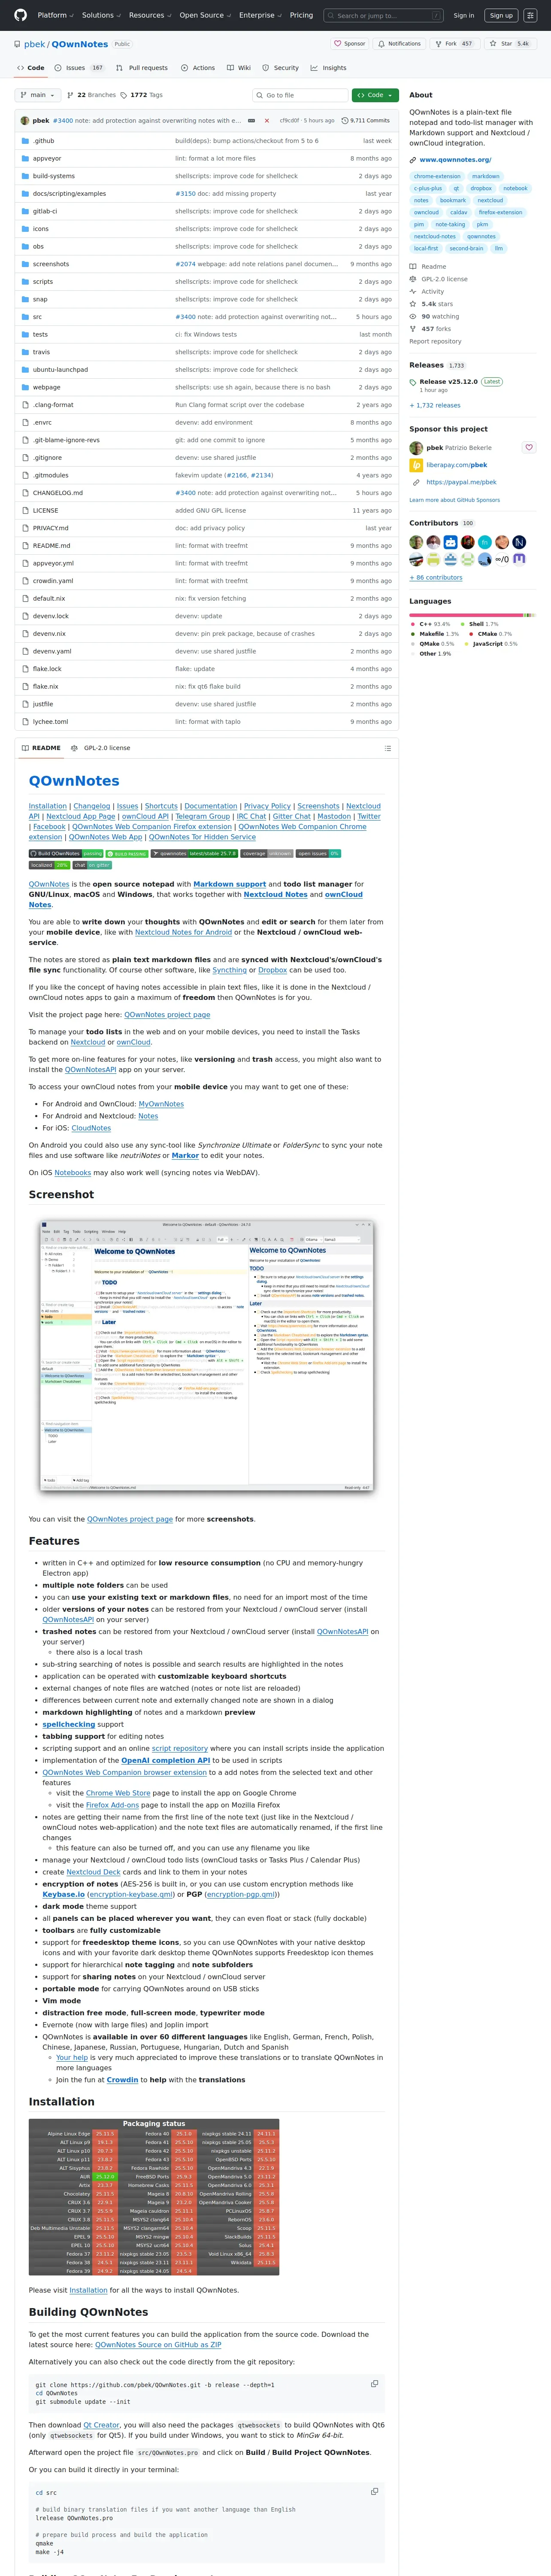The width and height of the screenshot is (551, 2576).
Task: Click the heart sponsor button next to pbek
Action: 529,447
